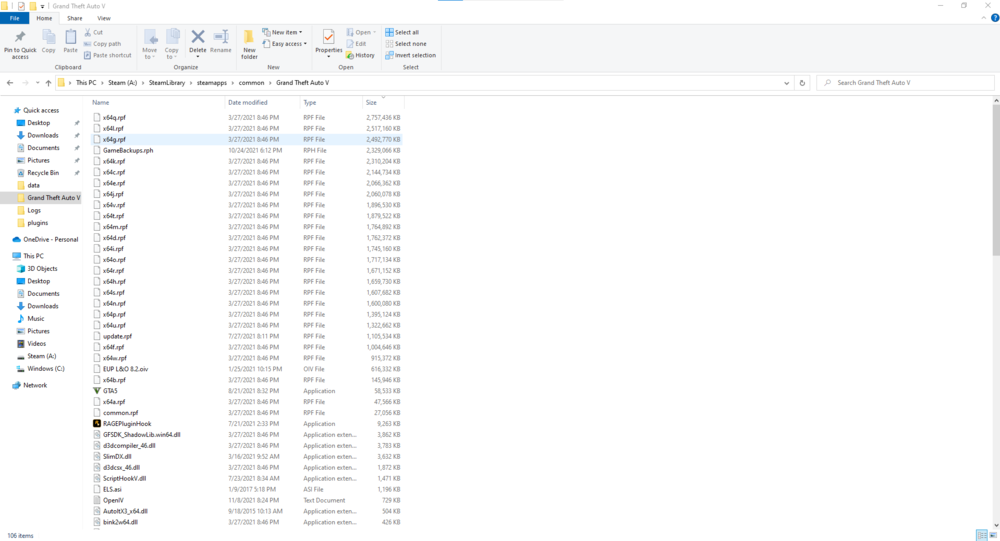Switch to details view button
The height and width of the screenshot is (541, 1000).
tap(982, 535)
